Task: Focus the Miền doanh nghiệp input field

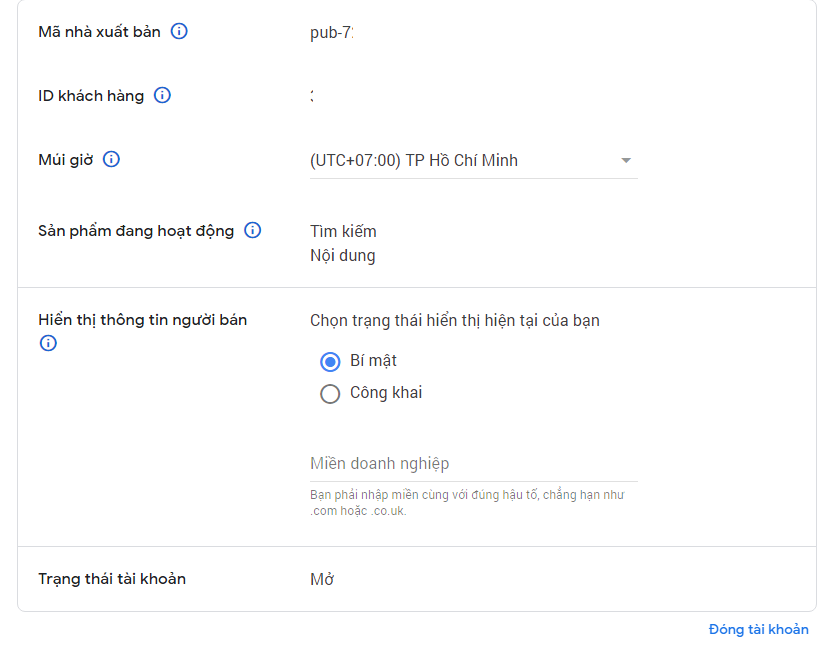Action: point(473,464)
